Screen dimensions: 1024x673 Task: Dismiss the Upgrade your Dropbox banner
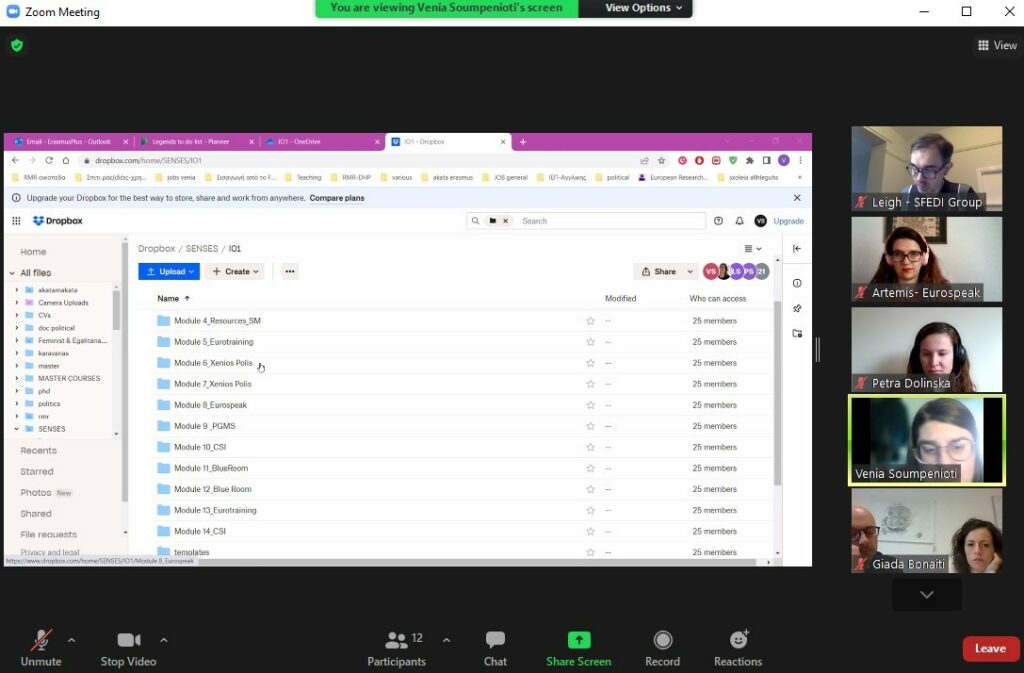coord(797,198)
